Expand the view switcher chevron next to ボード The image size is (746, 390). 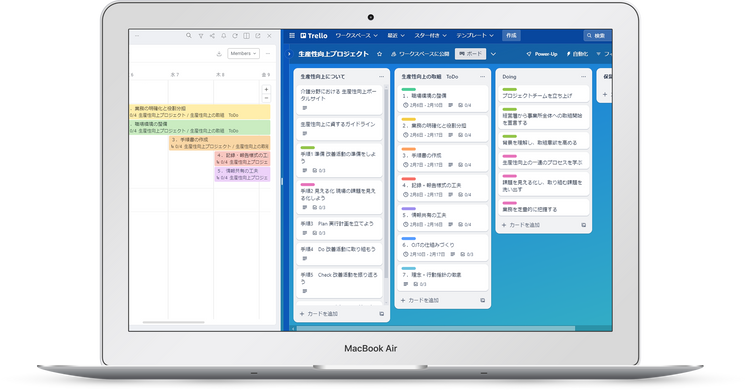point(493,54)
